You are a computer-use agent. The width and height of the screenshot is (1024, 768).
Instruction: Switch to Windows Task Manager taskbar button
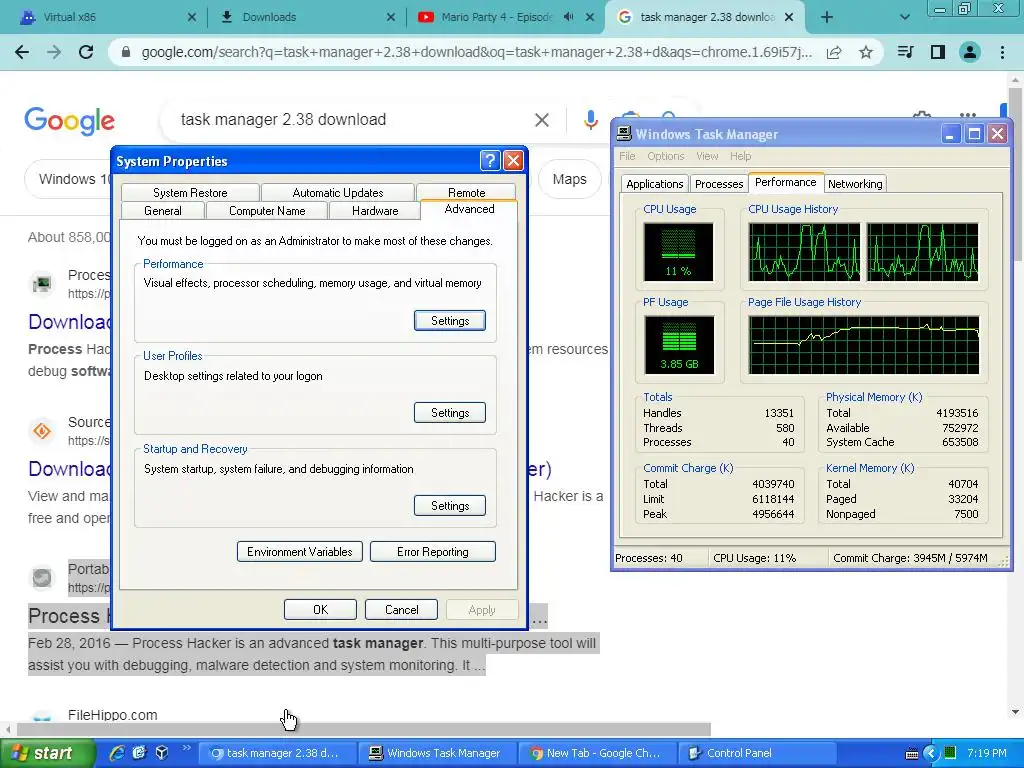pyautogui.click(x=436, y=753)
